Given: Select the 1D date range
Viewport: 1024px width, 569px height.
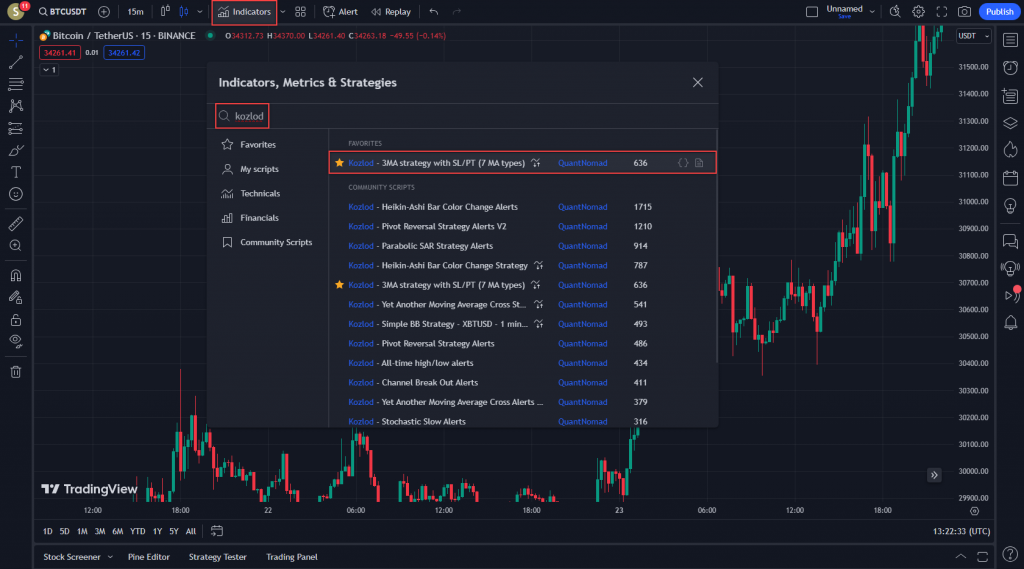Looking at the screenshot, I should click(48, 531).
